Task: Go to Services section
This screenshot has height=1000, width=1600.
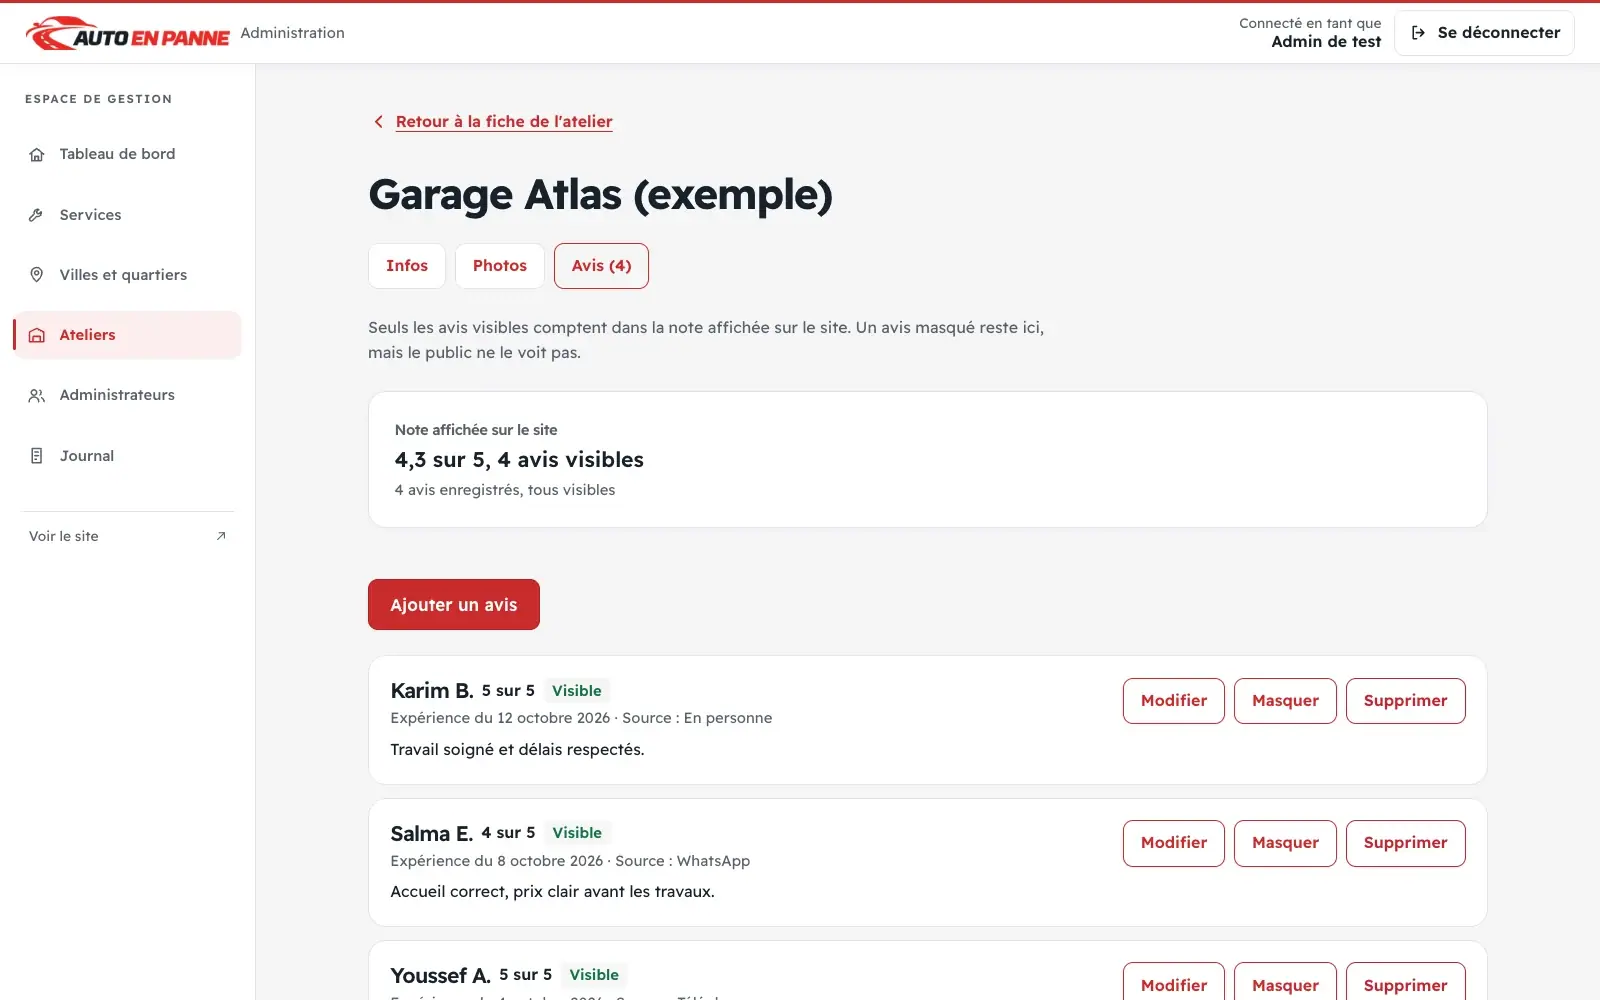Action: pos(128,215)
